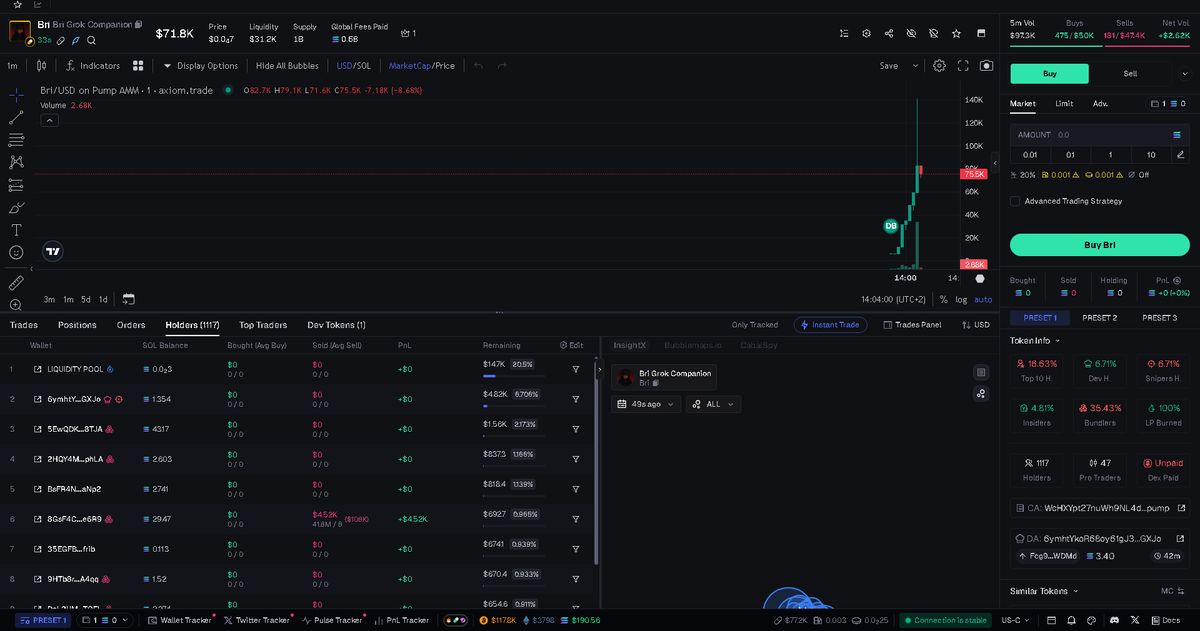The width and height of the screenshot is (1200, 631).
Task: Filter 6ymhtY...GXJo holder row funnel icon
Action: tap(576, 399)
